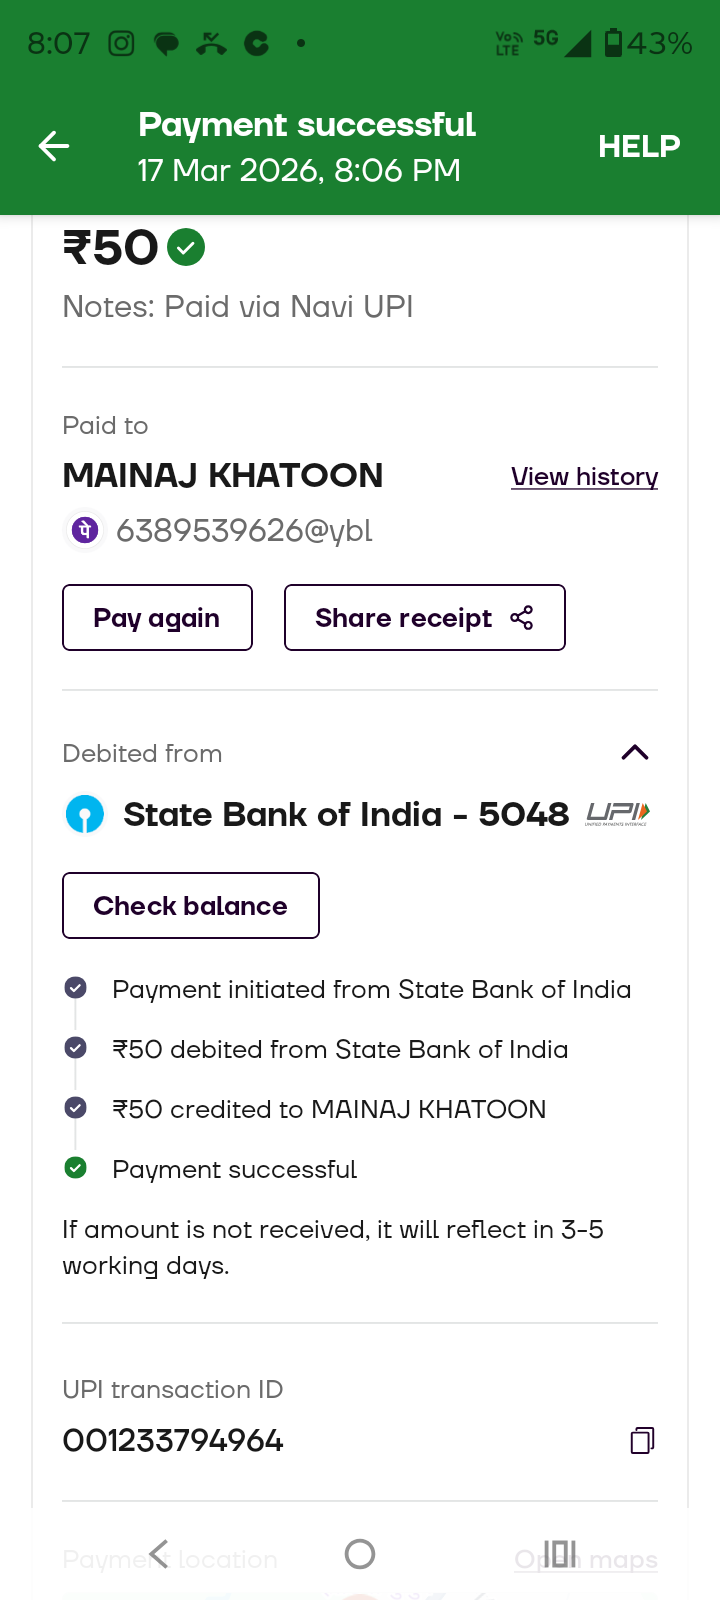Click the green payment success checkmark
Viewport: 720px width, 1600px height.
(186, 247)
